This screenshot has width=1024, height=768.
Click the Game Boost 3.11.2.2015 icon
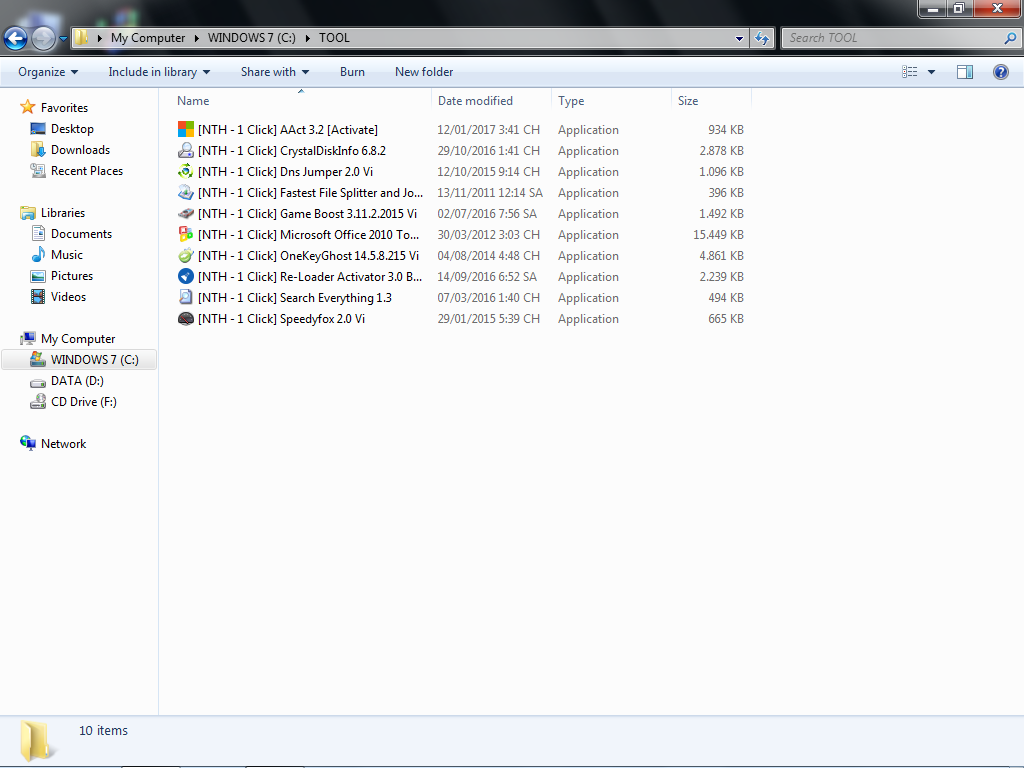pyautogui.click(x=186, y=214)
